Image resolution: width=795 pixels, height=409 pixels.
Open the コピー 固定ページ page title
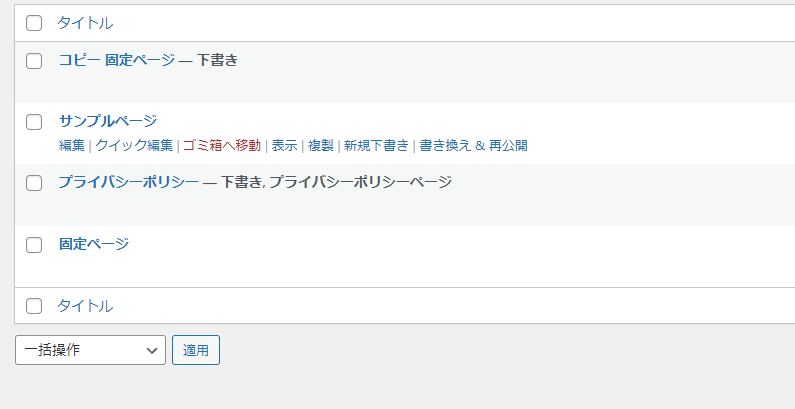tap(117, 60)
